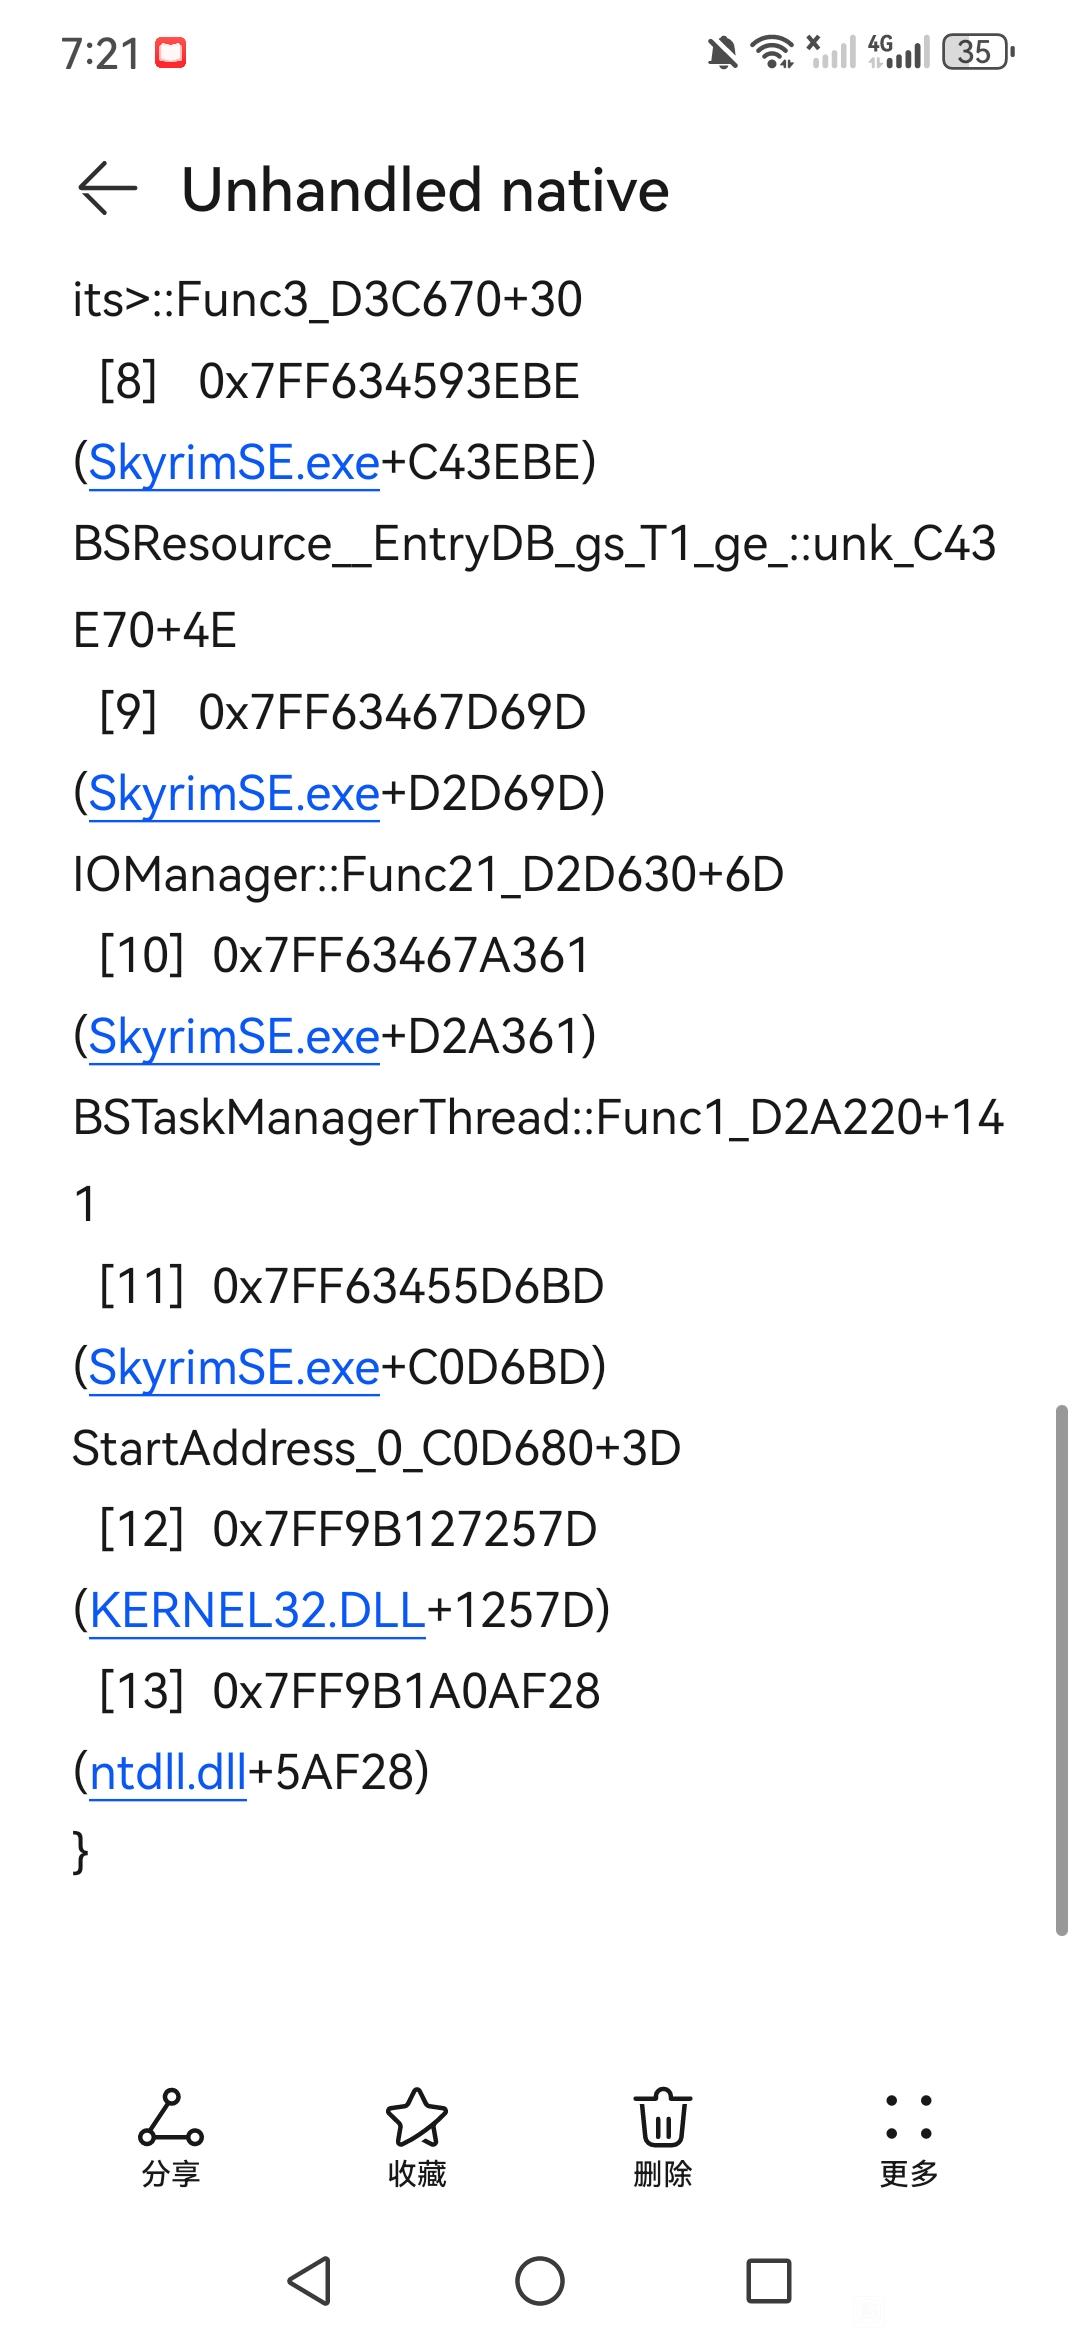Tap the share icon (分享)
This screenshot has height=2340, width=1080.
171,2138
